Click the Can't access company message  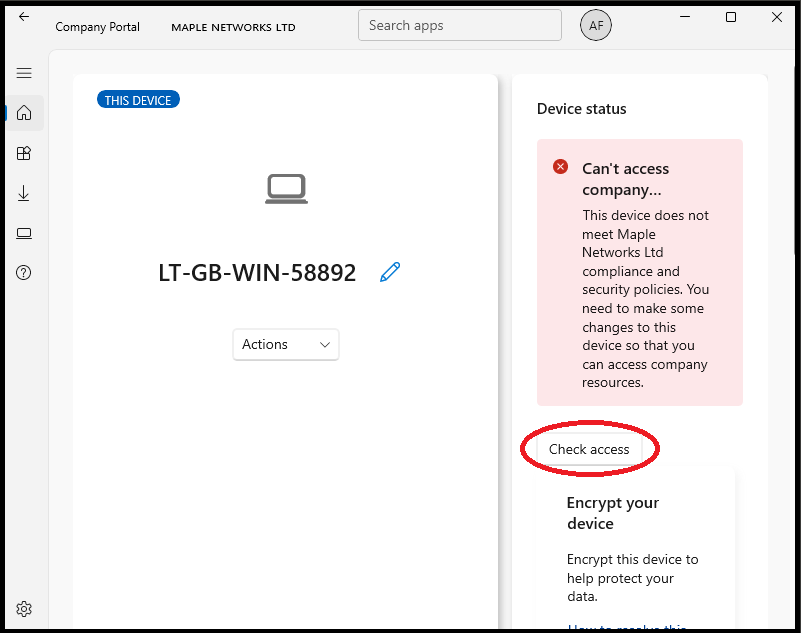(x=625, y=179)
